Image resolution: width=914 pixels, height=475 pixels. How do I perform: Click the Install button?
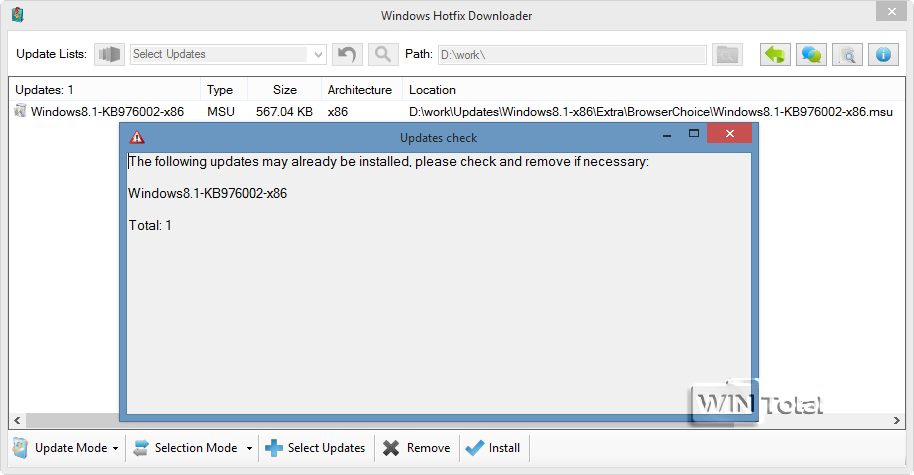tap(494, 448)
